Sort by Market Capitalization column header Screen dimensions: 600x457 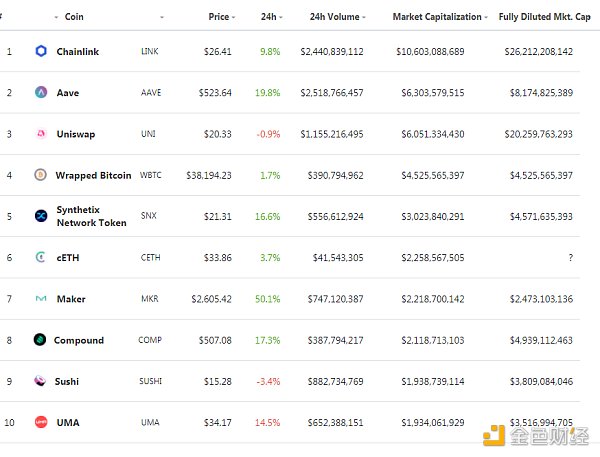(x=428, y=17)
